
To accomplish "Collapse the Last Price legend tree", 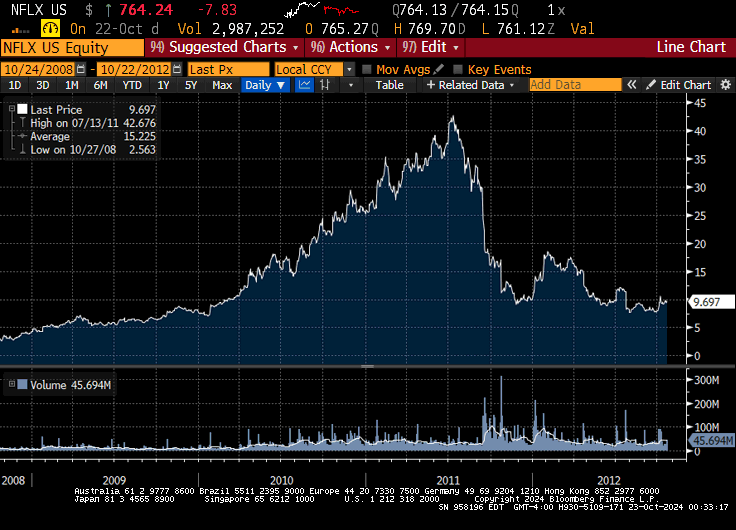I will coord(12,108).
